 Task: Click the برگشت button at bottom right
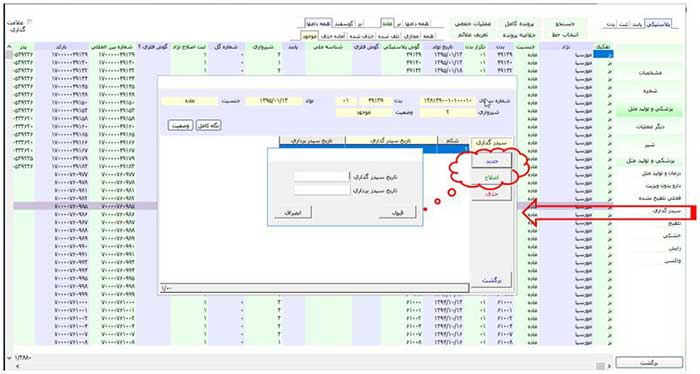pos(649,362)
